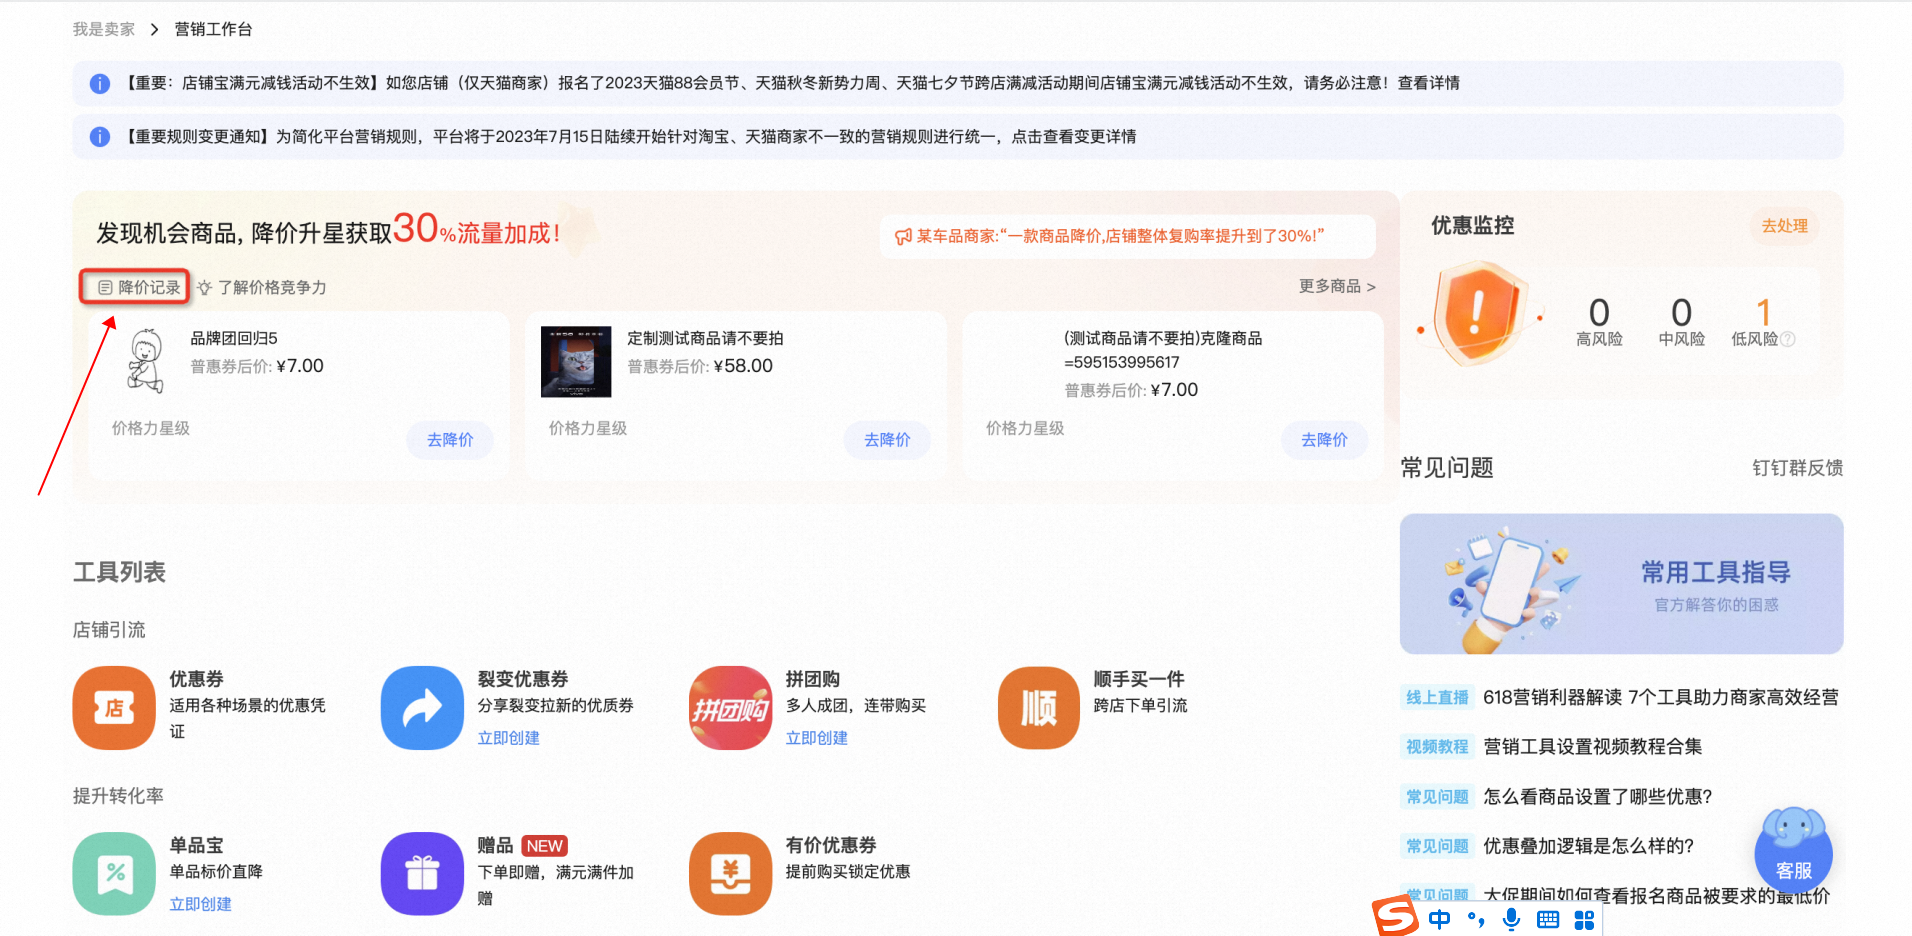Click the 视频教程 tag label
Screen dimensions: 1912x936
(x=1437, y=747)
